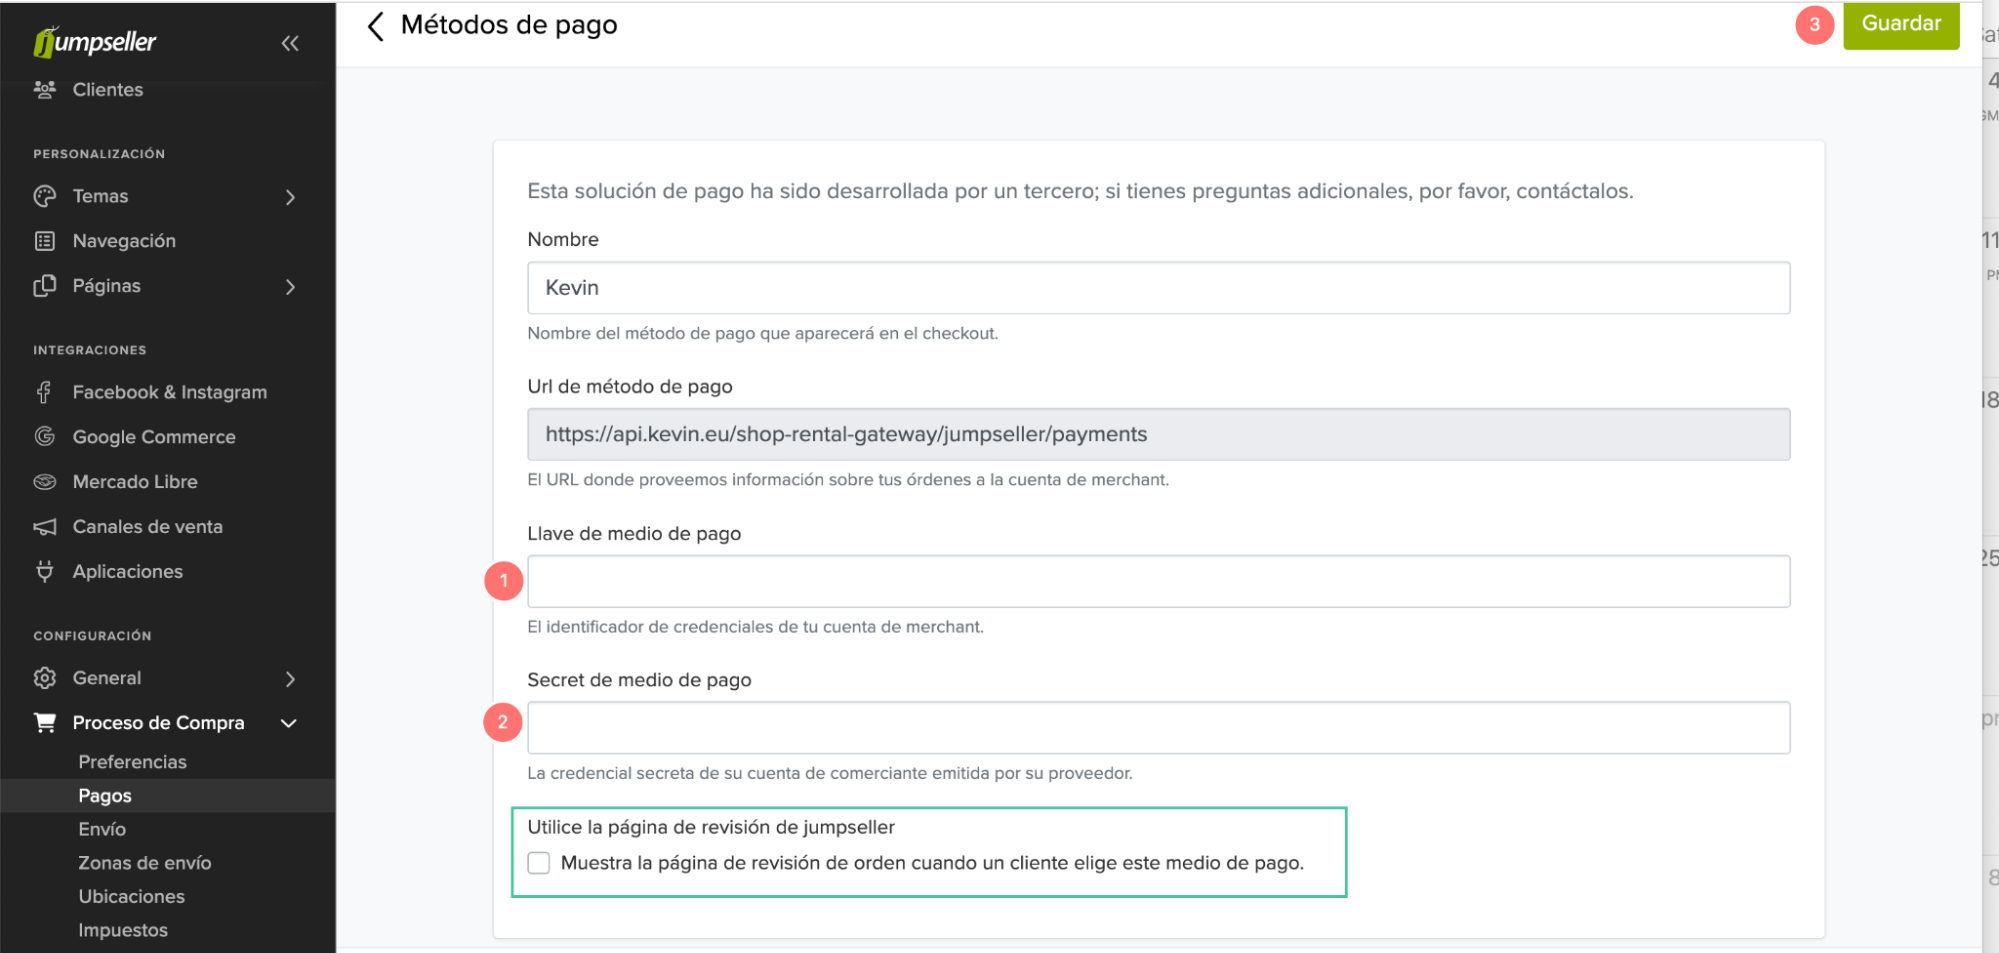Expand the Páginas submenu arrow
The width and height of the screenshot is (1999, 953).
pyautogui.click(x=290, y=287)
